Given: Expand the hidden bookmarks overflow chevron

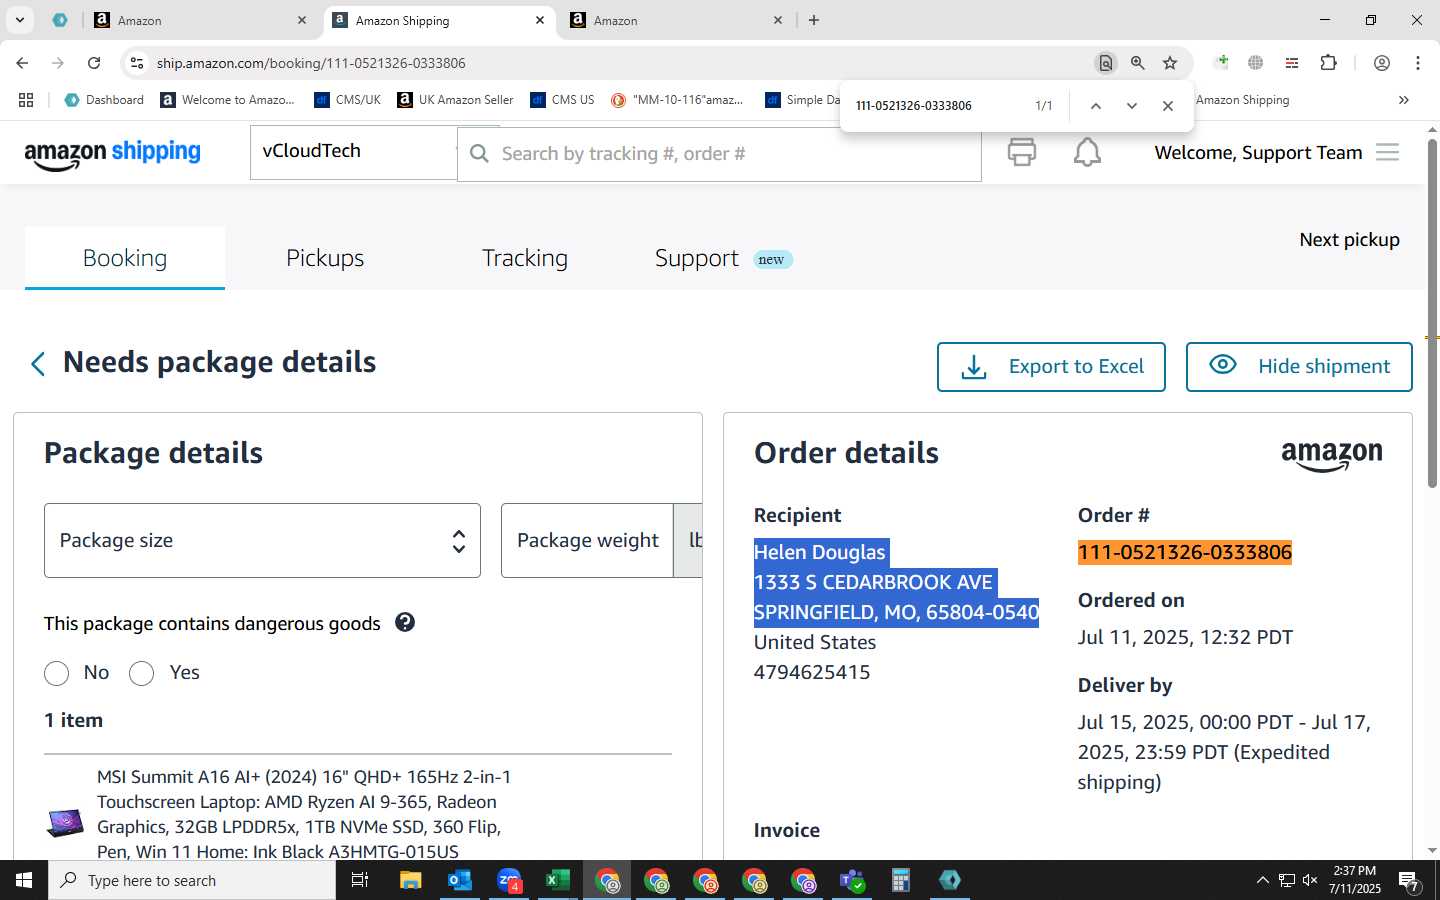Looking at the screenshot, I should click(x=1404, y=100).
